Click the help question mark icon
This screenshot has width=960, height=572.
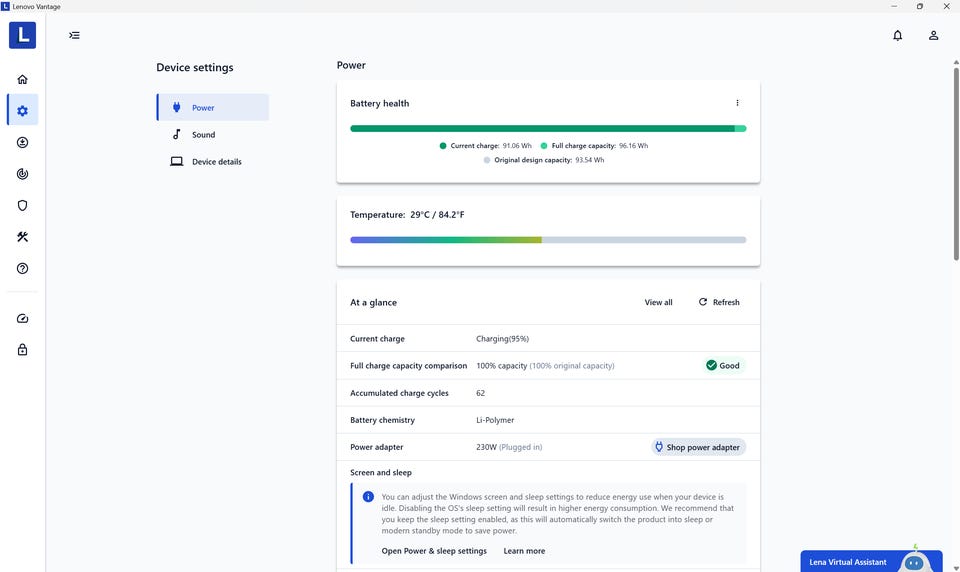(x=22, y=269)
